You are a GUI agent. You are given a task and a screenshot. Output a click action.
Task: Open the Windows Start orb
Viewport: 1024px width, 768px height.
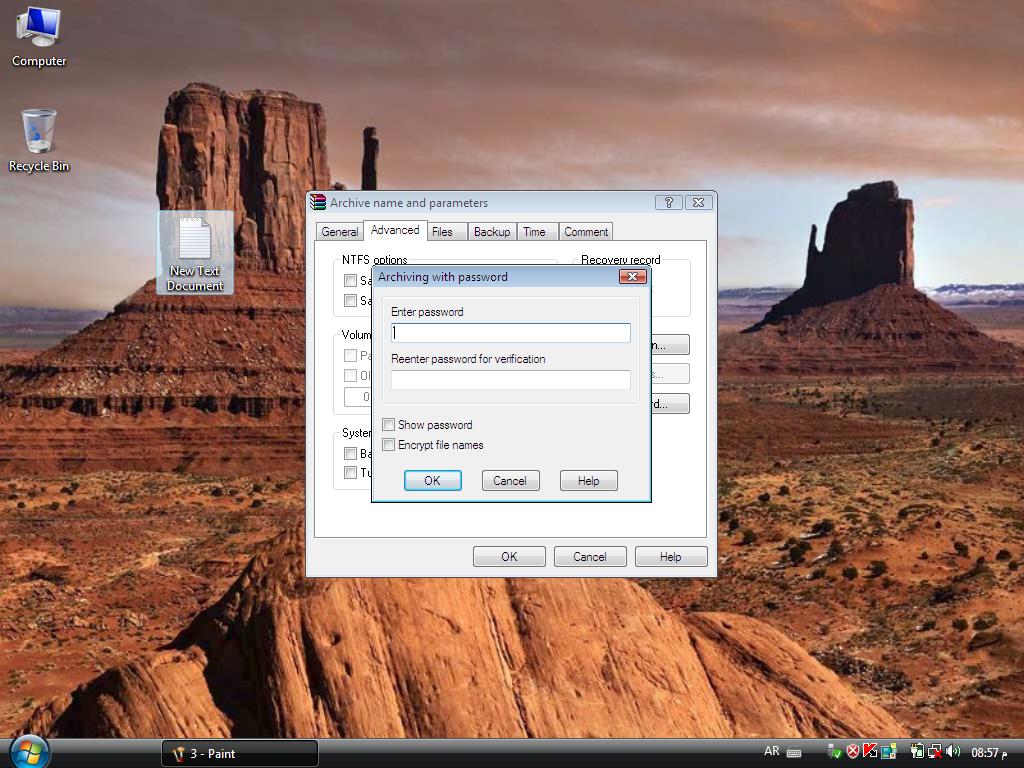28,751
